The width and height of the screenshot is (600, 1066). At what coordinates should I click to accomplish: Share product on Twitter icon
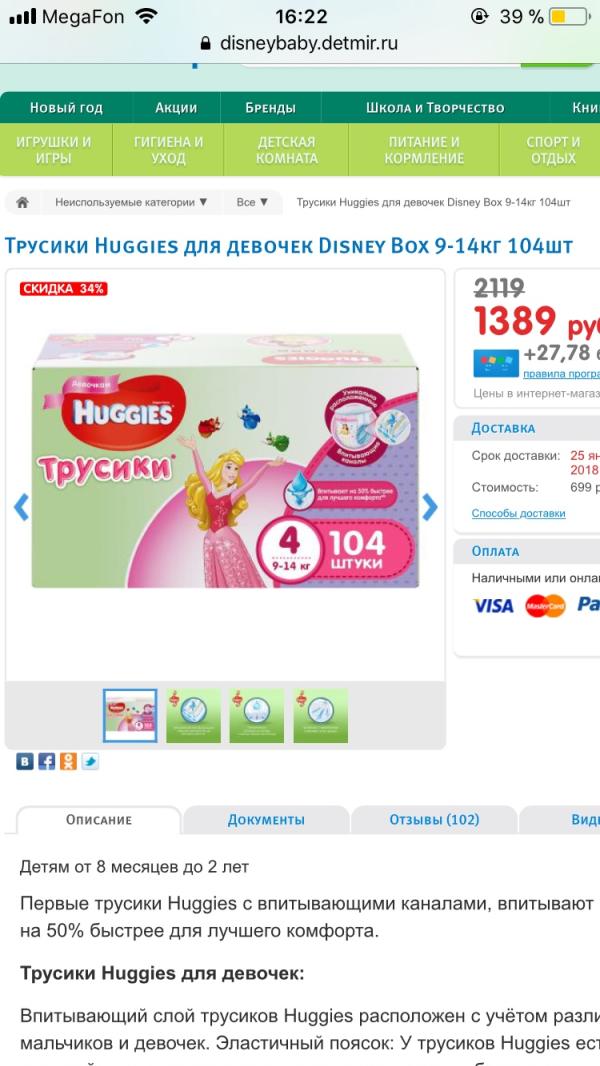pyautogui.click(x=90, y=761)
